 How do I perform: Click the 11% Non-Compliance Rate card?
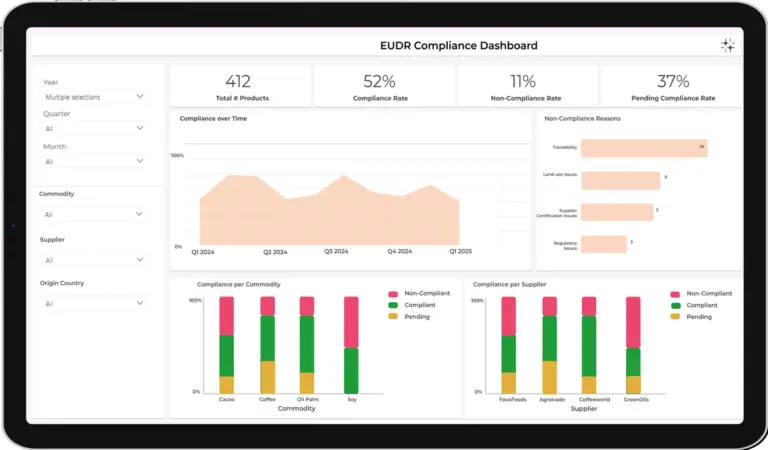click(527, 86)
